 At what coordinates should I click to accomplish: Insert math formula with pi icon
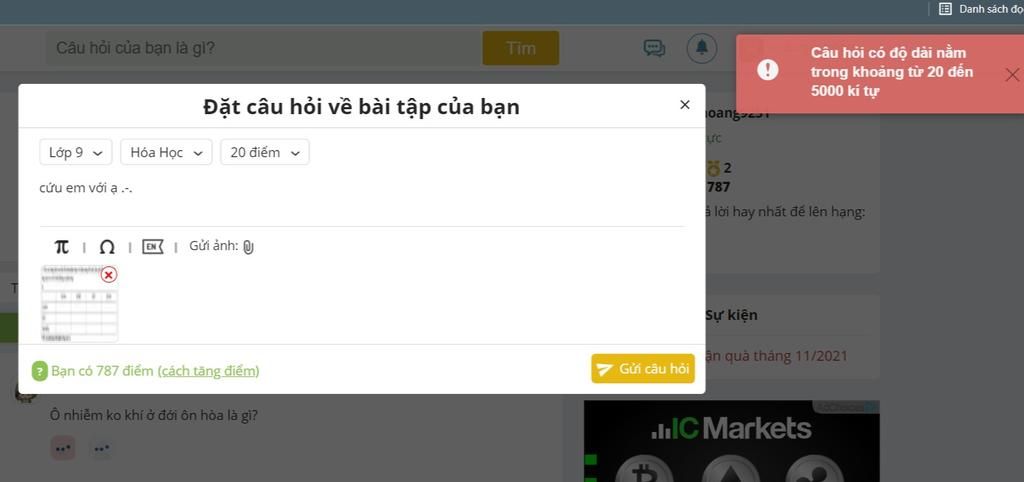(x=61, y=247)
